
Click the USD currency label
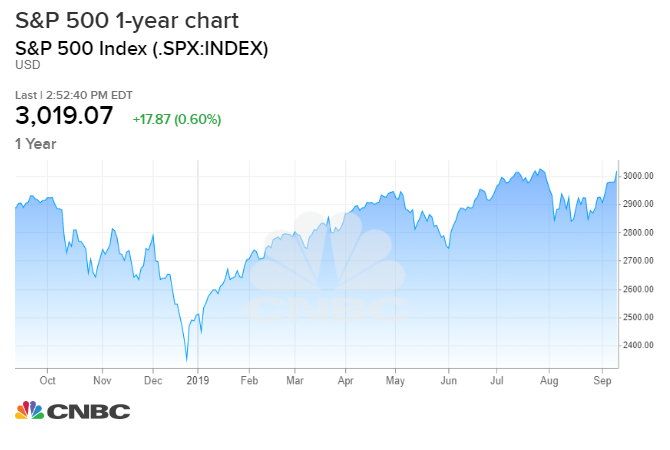tap(27, 65)
